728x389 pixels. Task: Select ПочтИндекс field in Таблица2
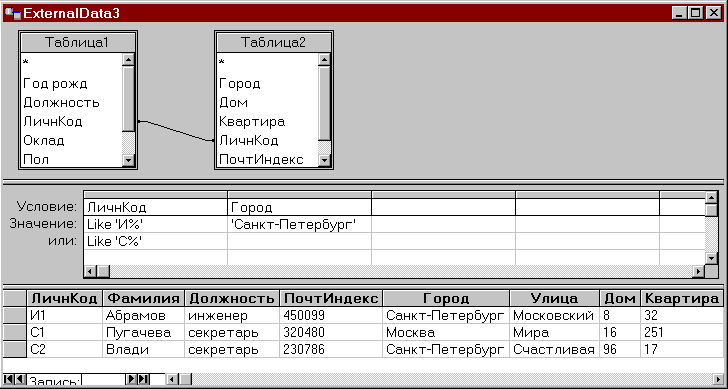(x=268, y=159)
